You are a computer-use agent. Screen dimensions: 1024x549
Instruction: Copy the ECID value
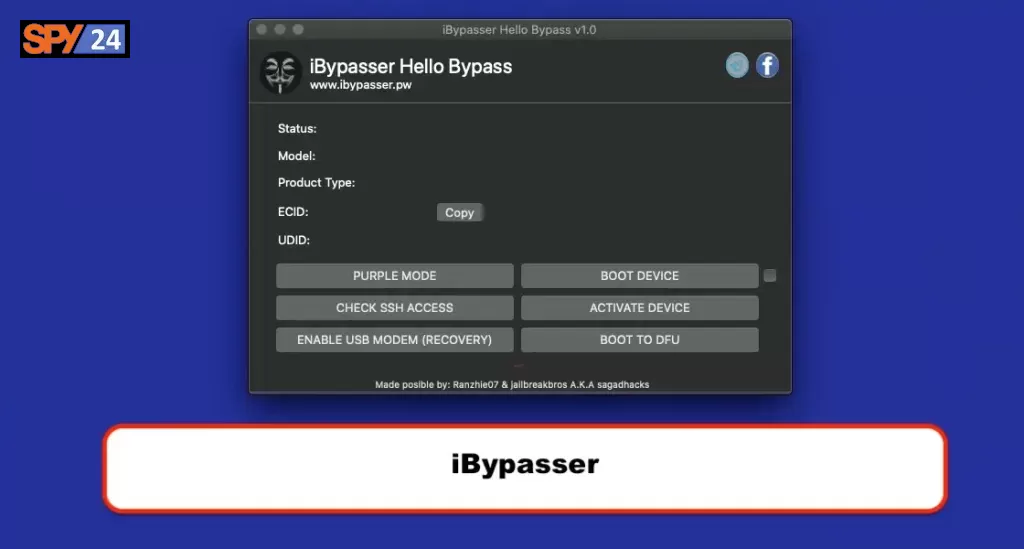tap(459, 213)
